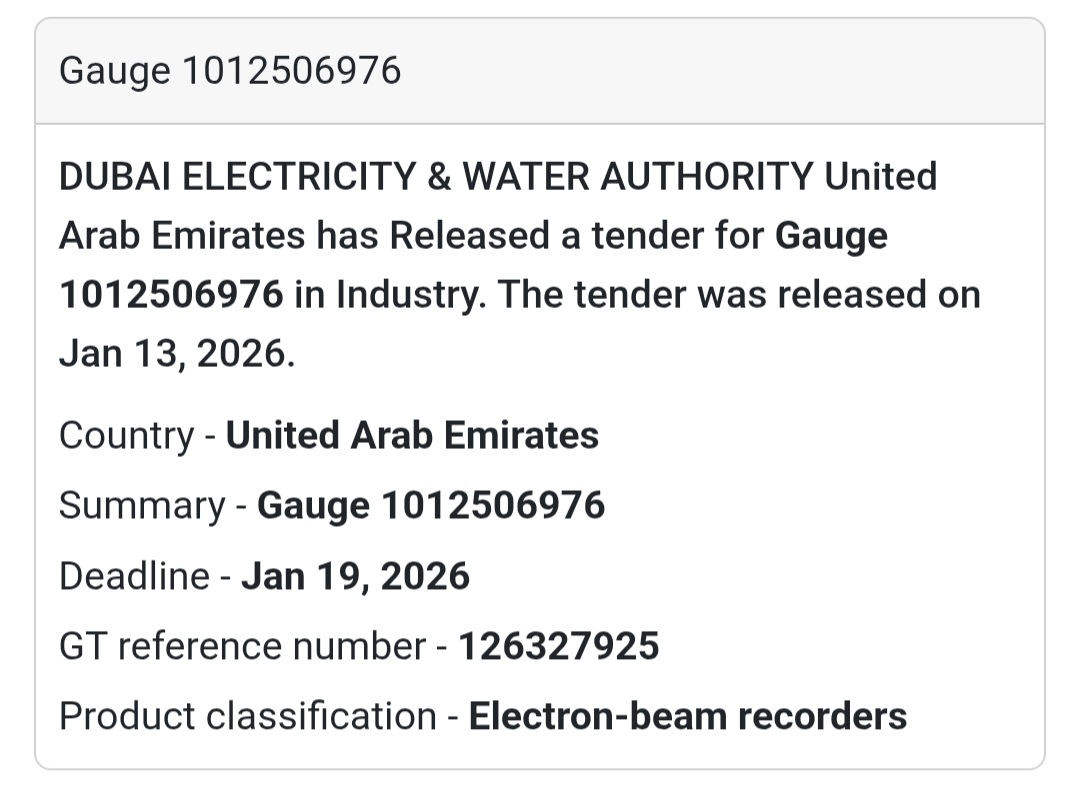1080x793 pixels.
Task: Click the empty gray area of the card header
Action: (720, 71)
